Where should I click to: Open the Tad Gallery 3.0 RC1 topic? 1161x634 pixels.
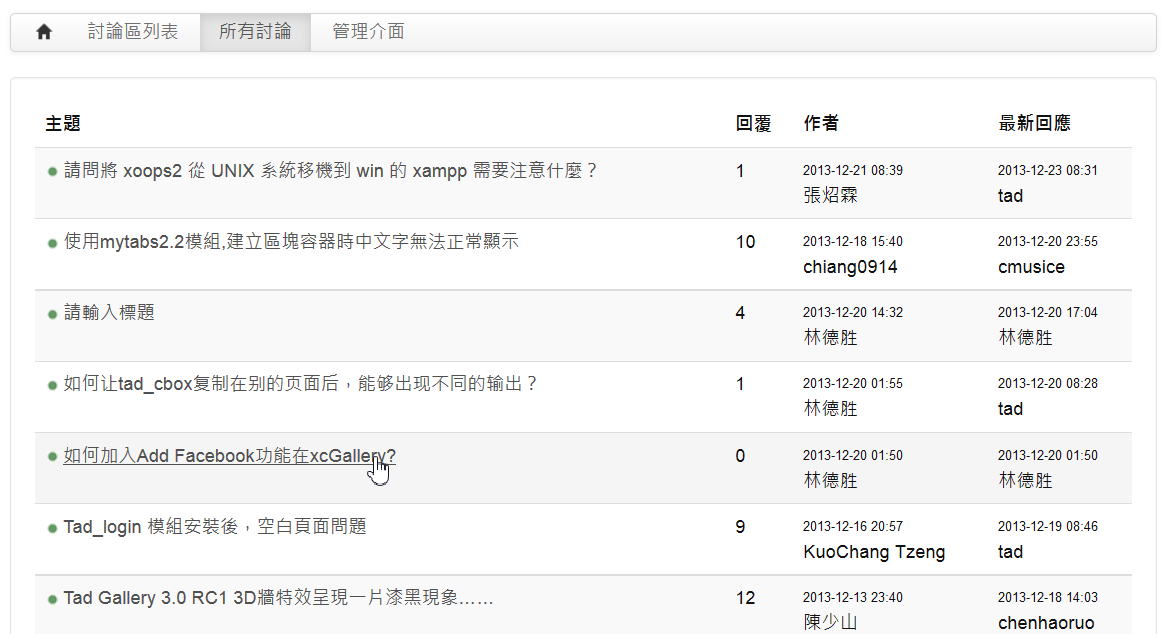click(278, 598)
